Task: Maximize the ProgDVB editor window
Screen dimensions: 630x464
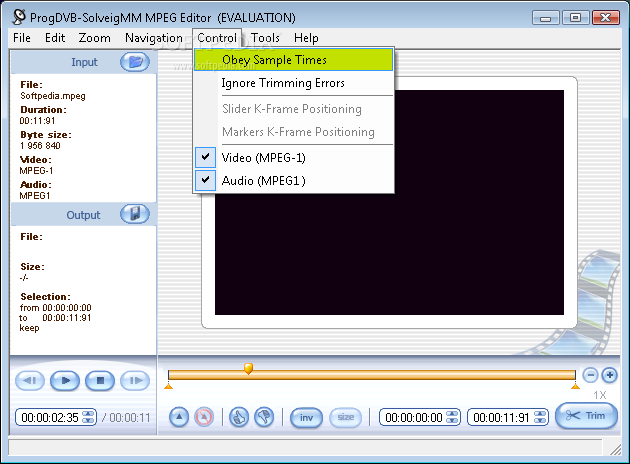Action: (575, 18)
